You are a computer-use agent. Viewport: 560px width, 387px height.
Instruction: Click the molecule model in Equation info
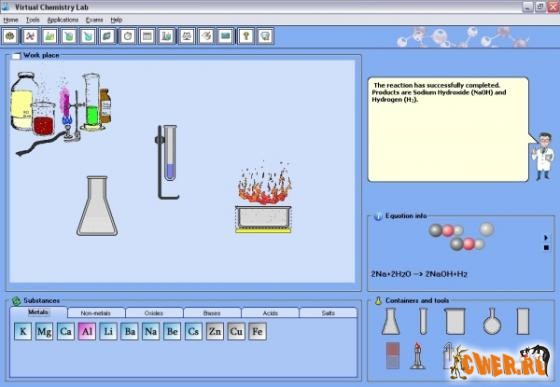[x=462, y=237]
